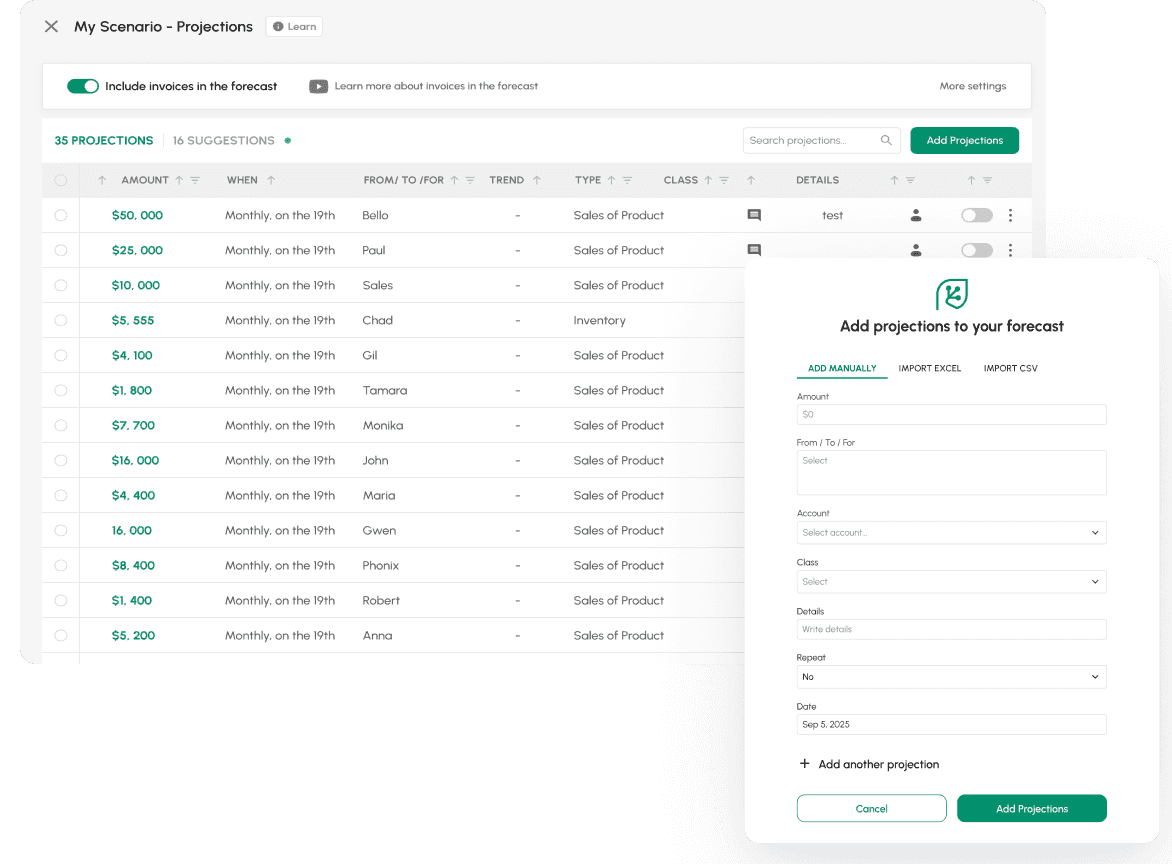
Task: Open the Repeat dropdown
Action: 951,677
